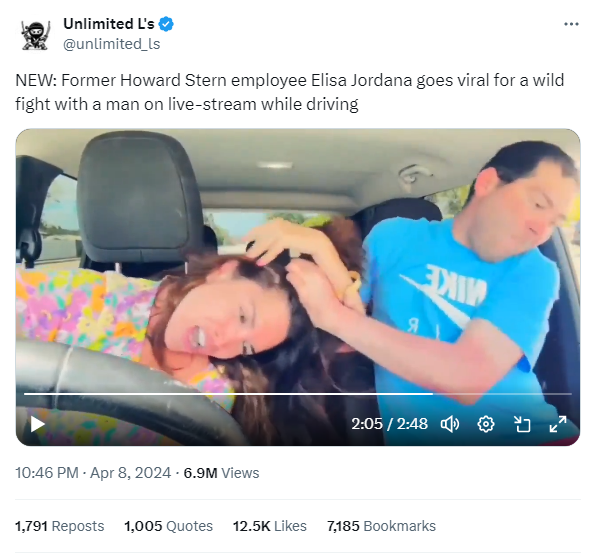View the 1,791 Reposts list
Image resolution: width=592 pixels, height=557 pixels.
click(x=59, y=526)
